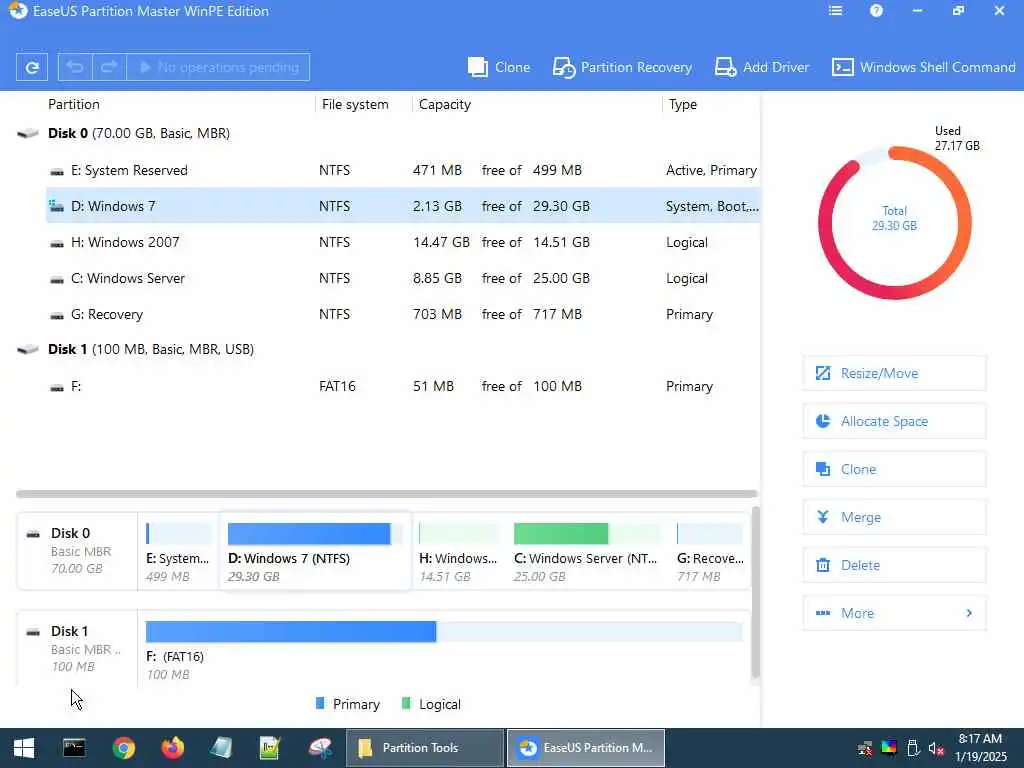Switch to EaseUS Partition M... taskbar button

click(x=586, y=748)
